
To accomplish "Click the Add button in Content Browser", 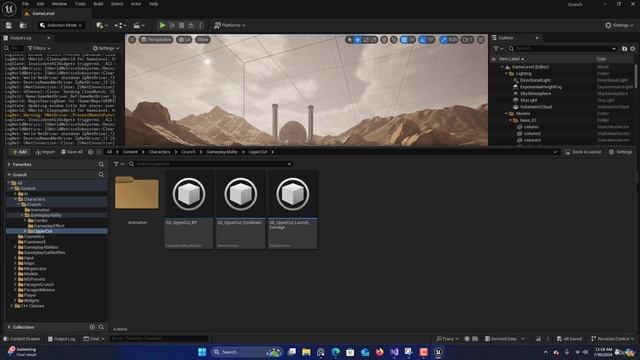I will coord(19,152).
